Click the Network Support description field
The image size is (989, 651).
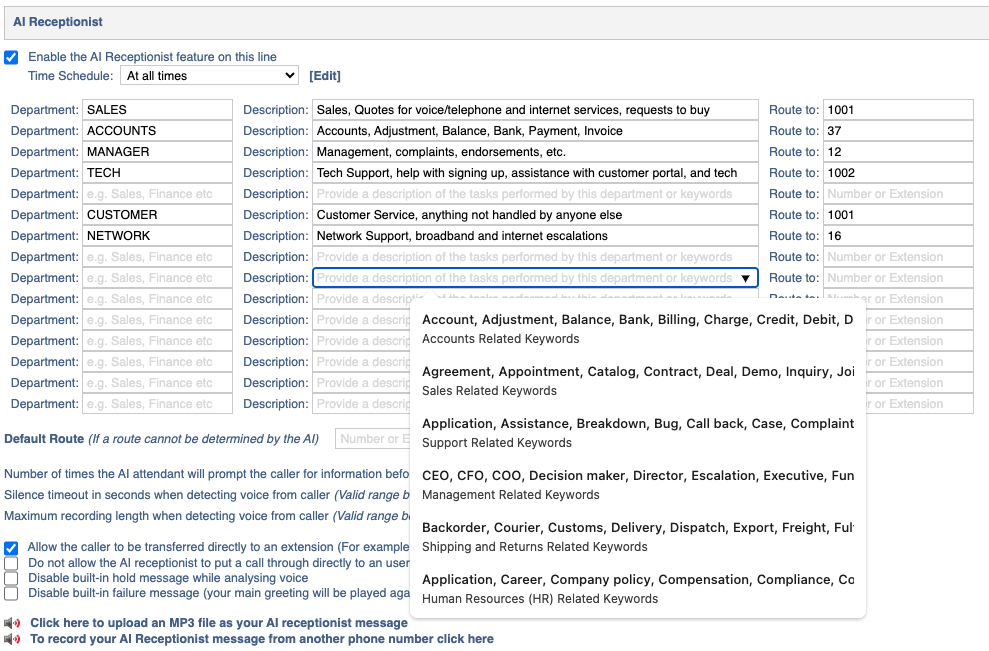(535, 236)
